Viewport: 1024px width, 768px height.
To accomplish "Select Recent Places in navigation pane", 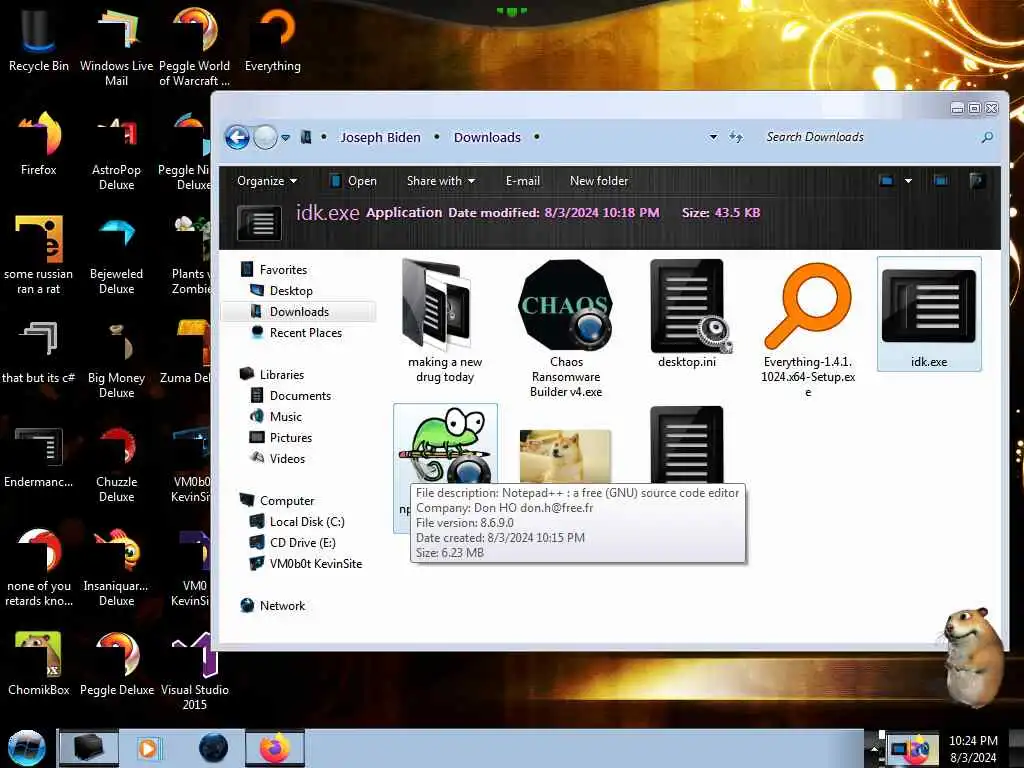I will click(297, 332).
